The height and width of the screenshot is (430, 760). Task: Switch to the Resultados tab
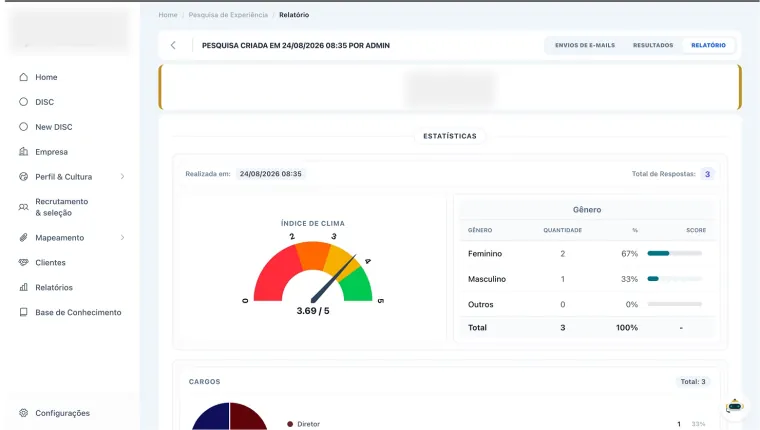(x=653, y=45)
